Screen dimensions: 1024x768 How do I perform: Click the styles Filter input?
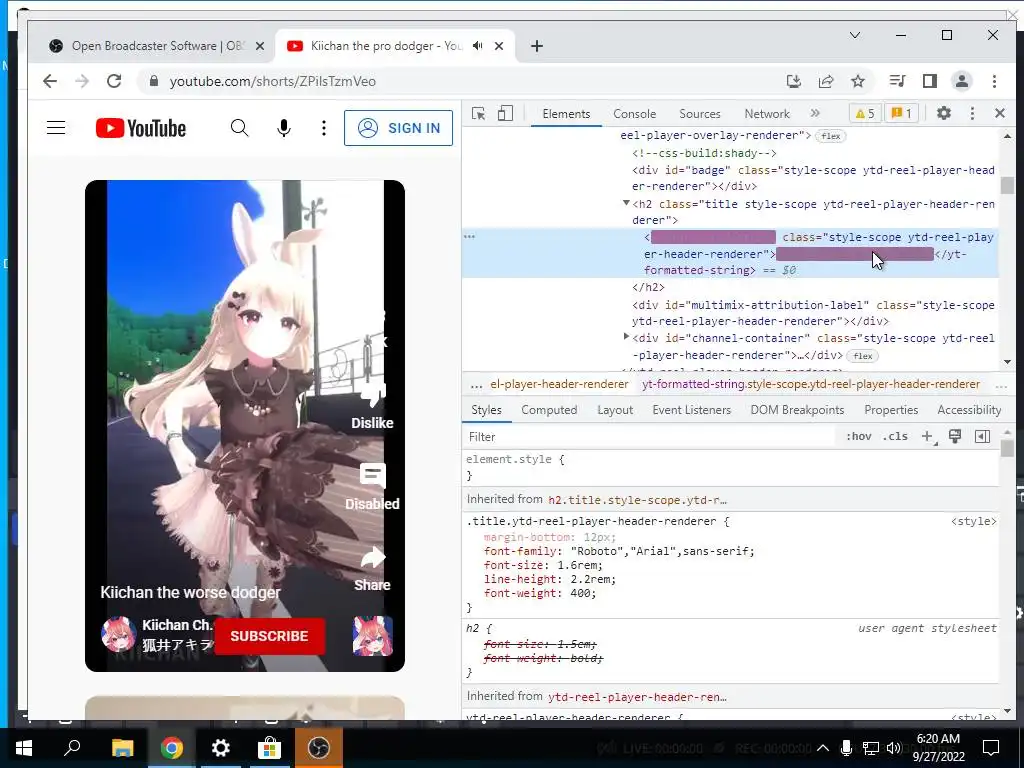[650, 437]
